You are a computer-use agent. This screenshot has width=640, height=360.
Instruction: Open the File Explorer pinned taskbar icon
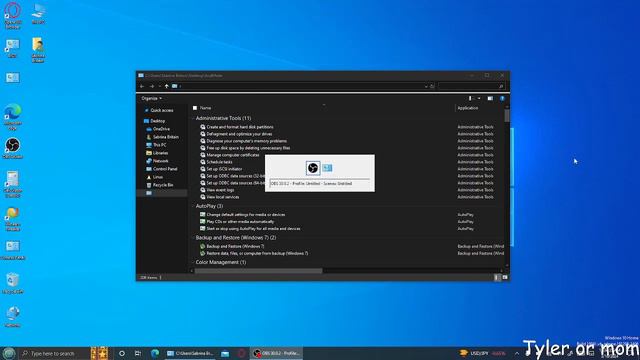tap(225, 353)
